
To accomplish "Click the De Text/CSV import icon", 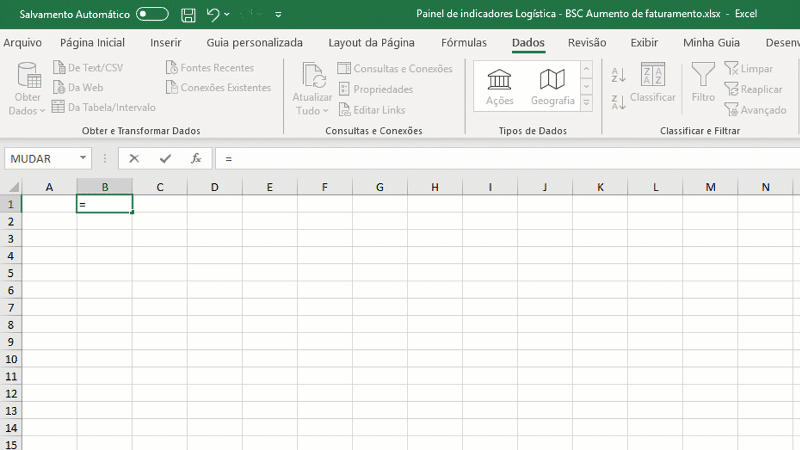I will point(59,68).
